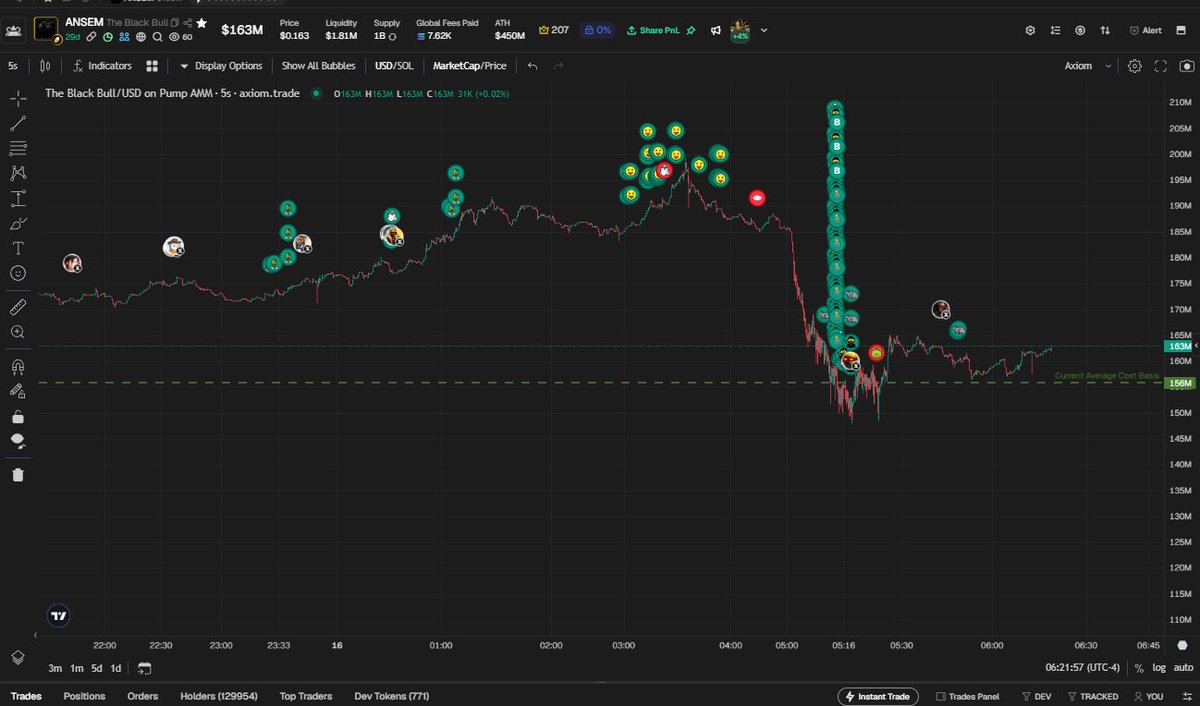The image size is (1200, 706).
Task: Open the candlestick chart style selector
Action: tap(45, 66)
